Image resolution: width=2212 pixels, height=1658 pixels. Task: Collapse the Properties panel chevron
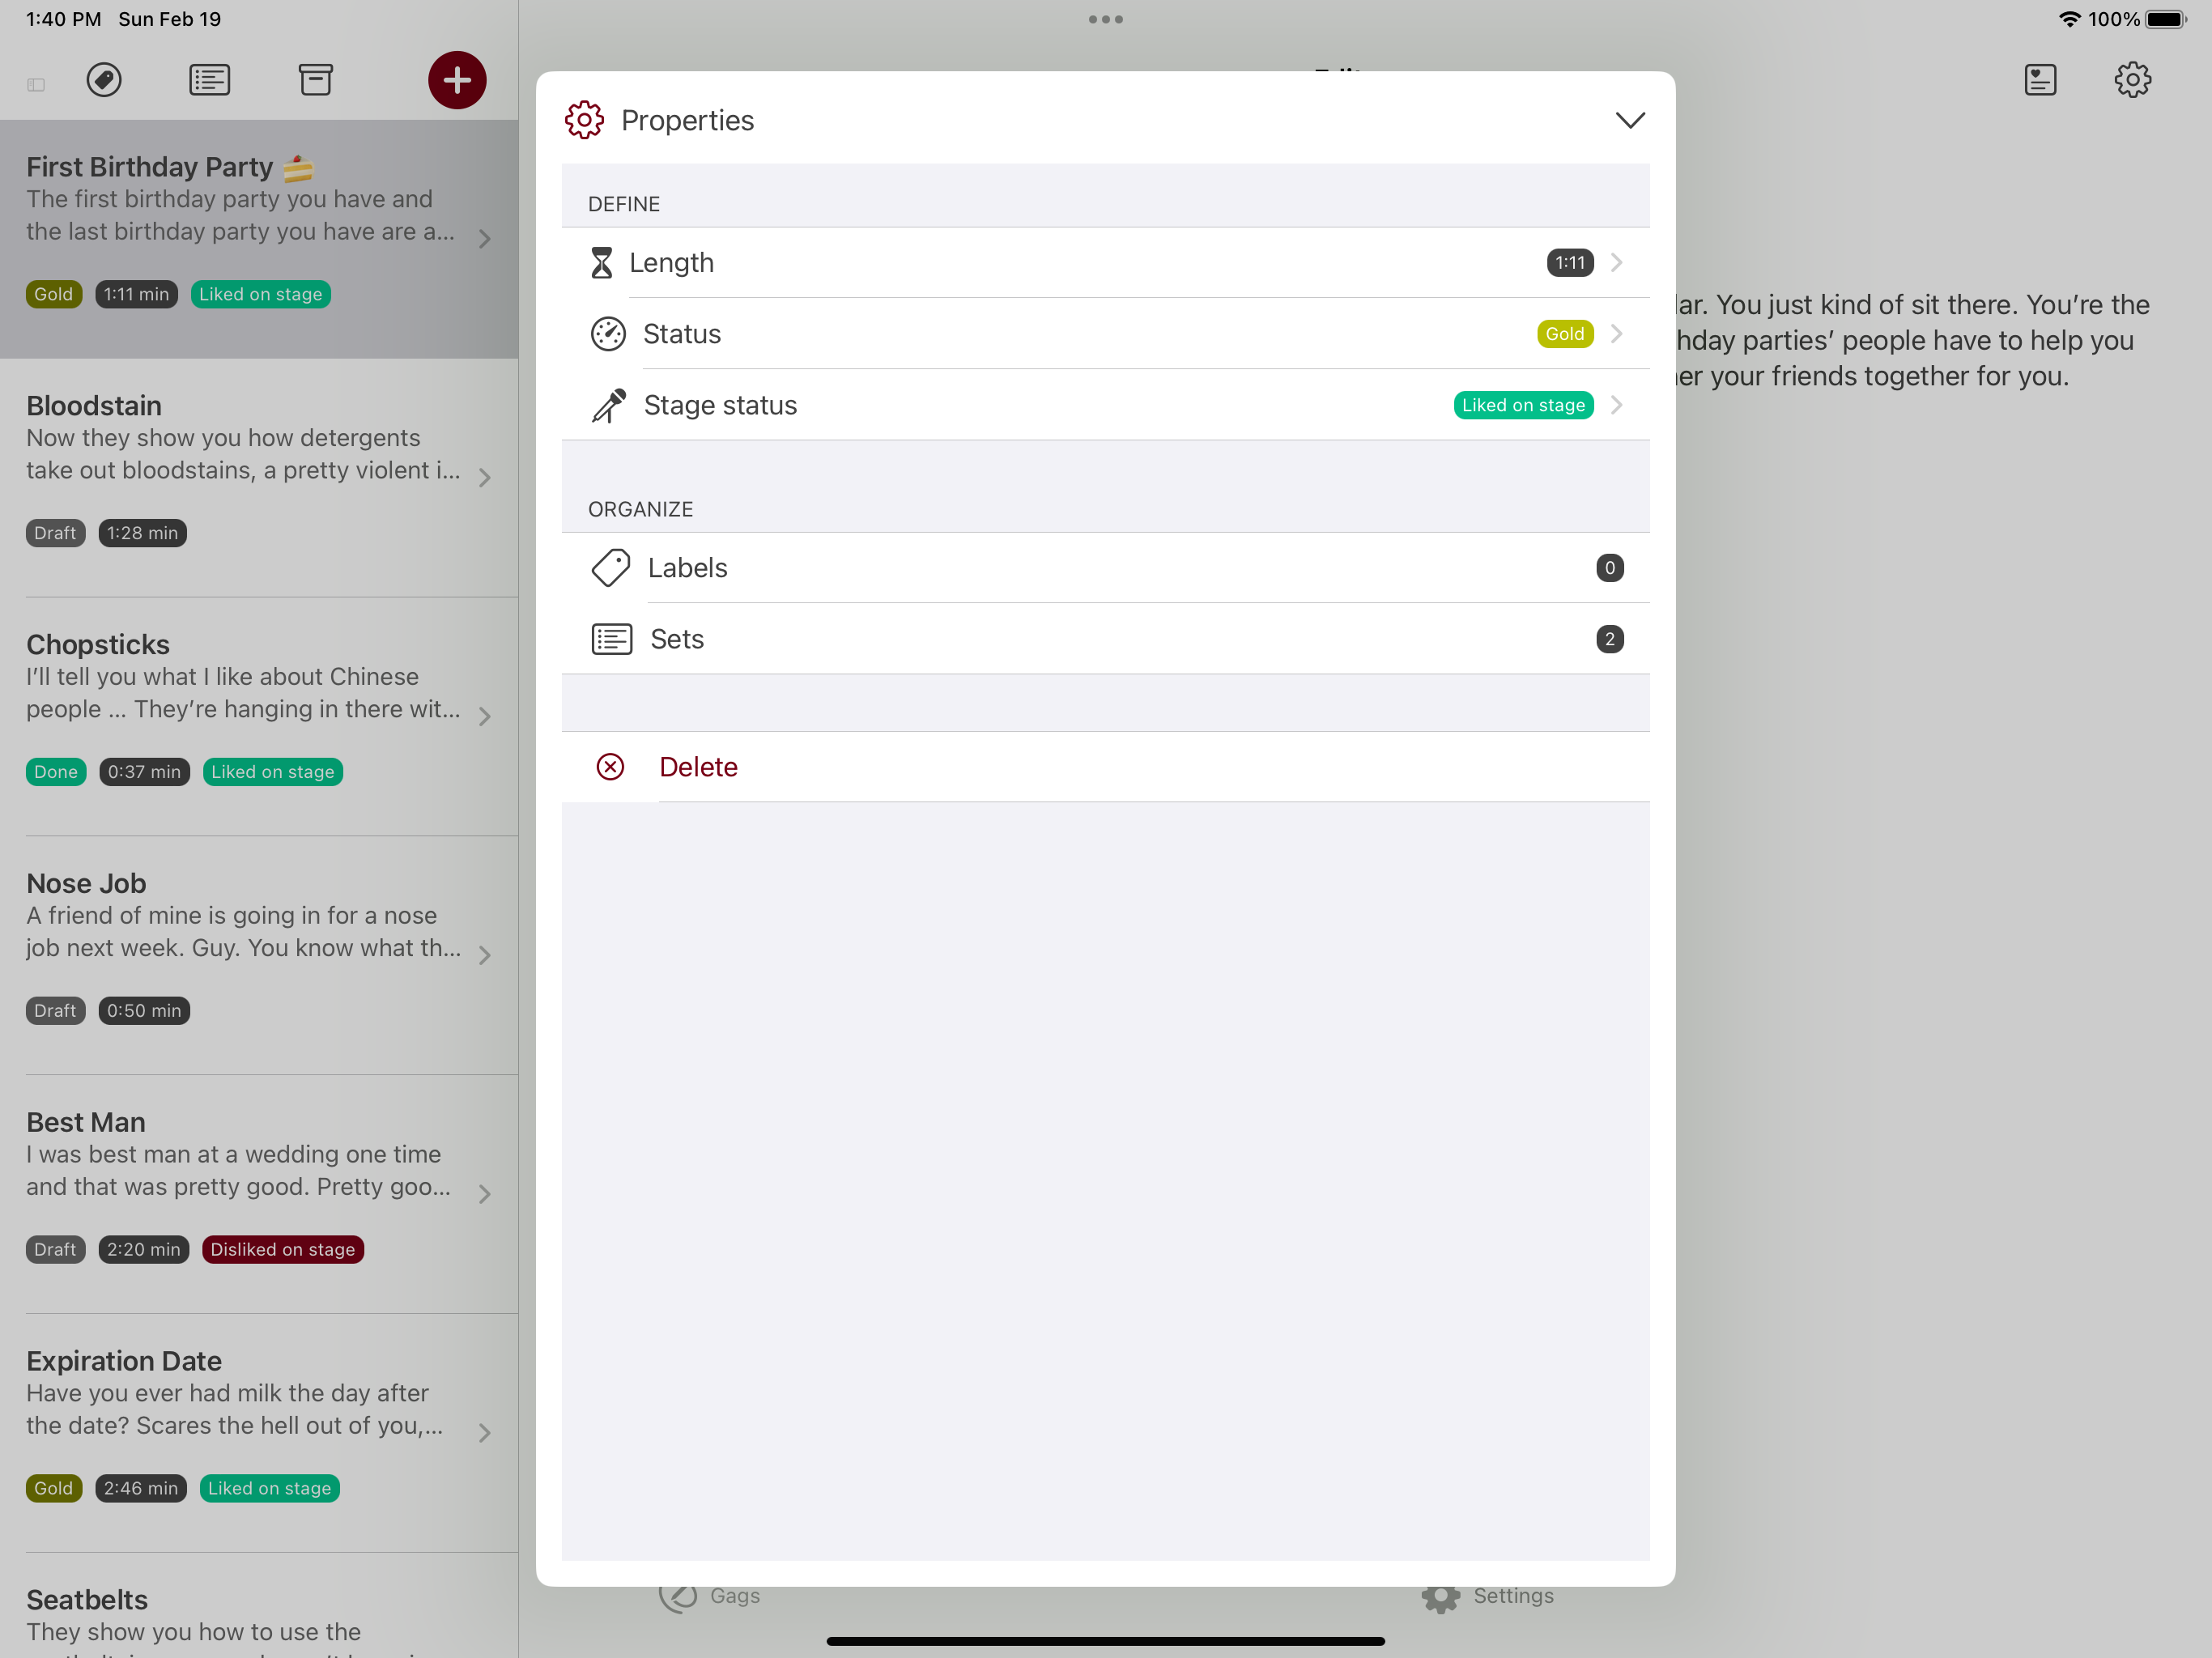point(1630,120)
